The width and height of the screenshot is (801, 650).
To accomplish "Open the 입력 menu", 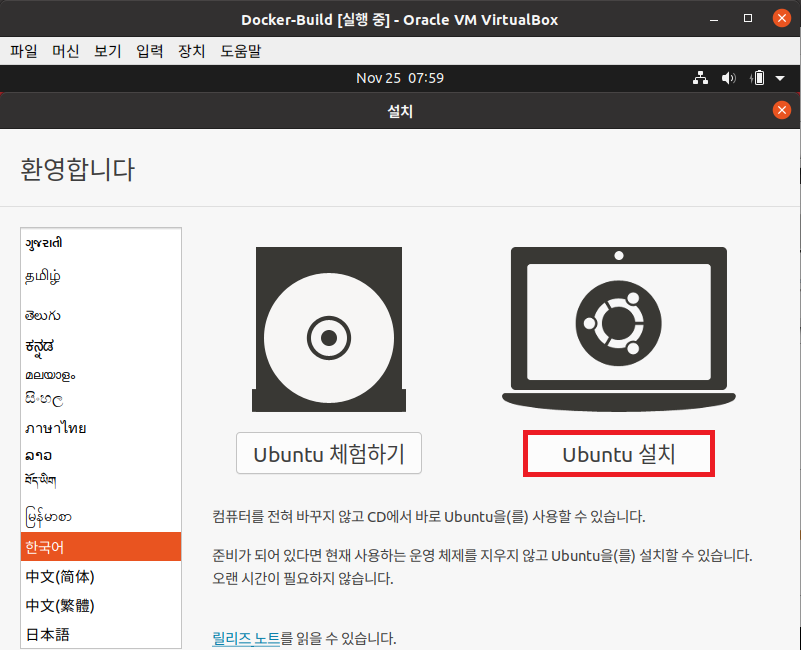I will click(x=149, y=51).
